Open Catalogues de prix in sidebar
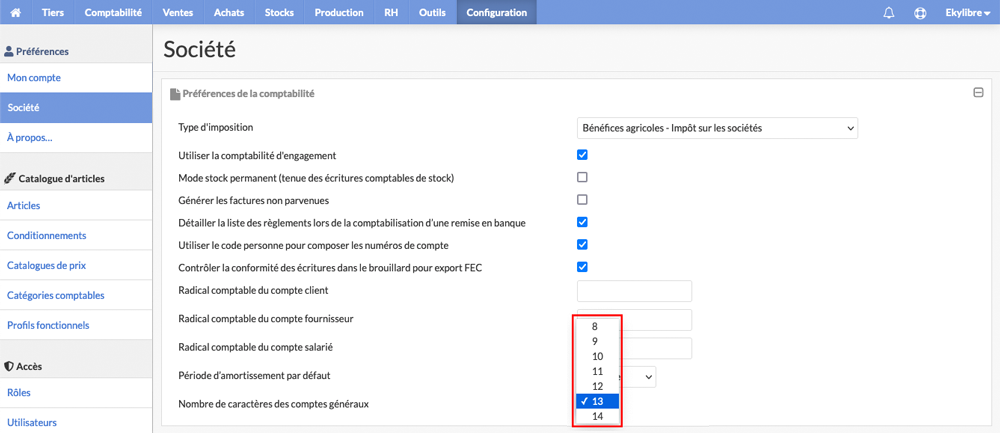 tap(76, 265)
